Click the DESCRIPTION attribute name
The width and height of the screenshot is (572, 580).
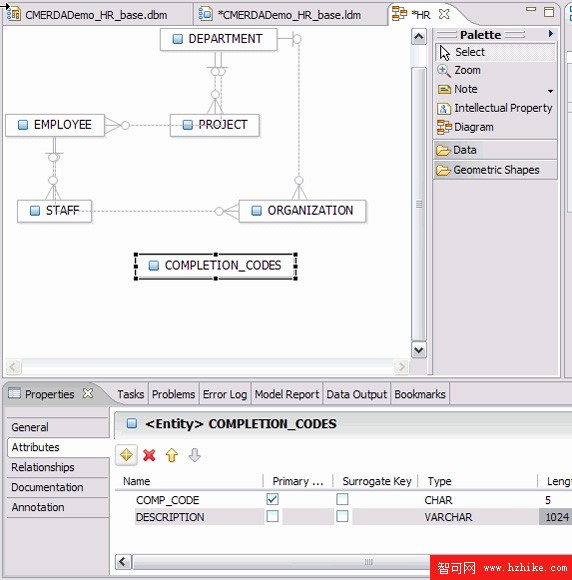(x=170, y=517)
